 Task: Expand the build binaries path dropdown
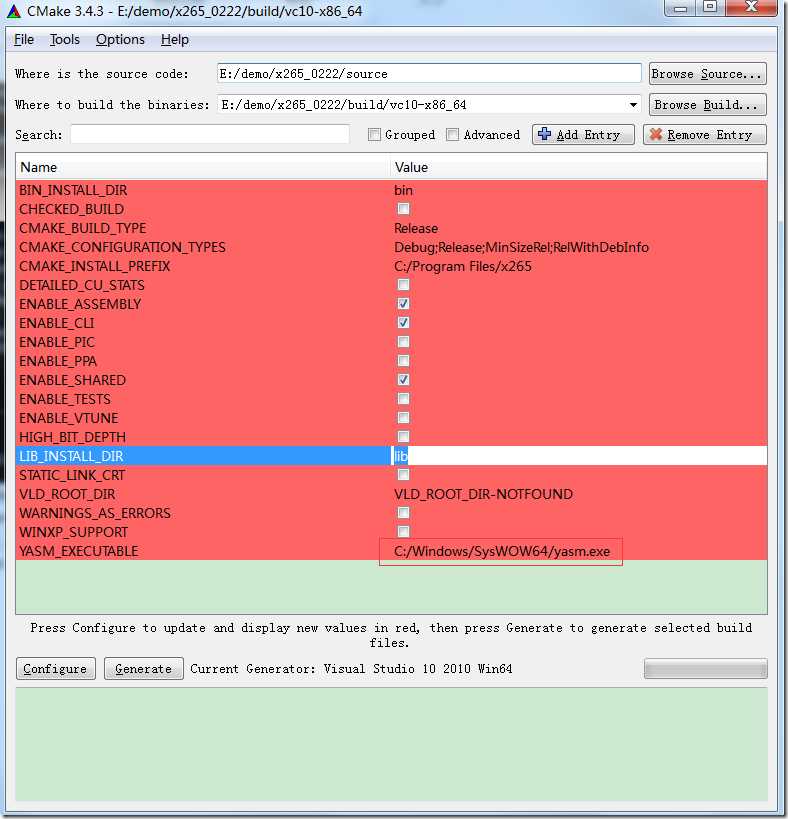point(633,105)
